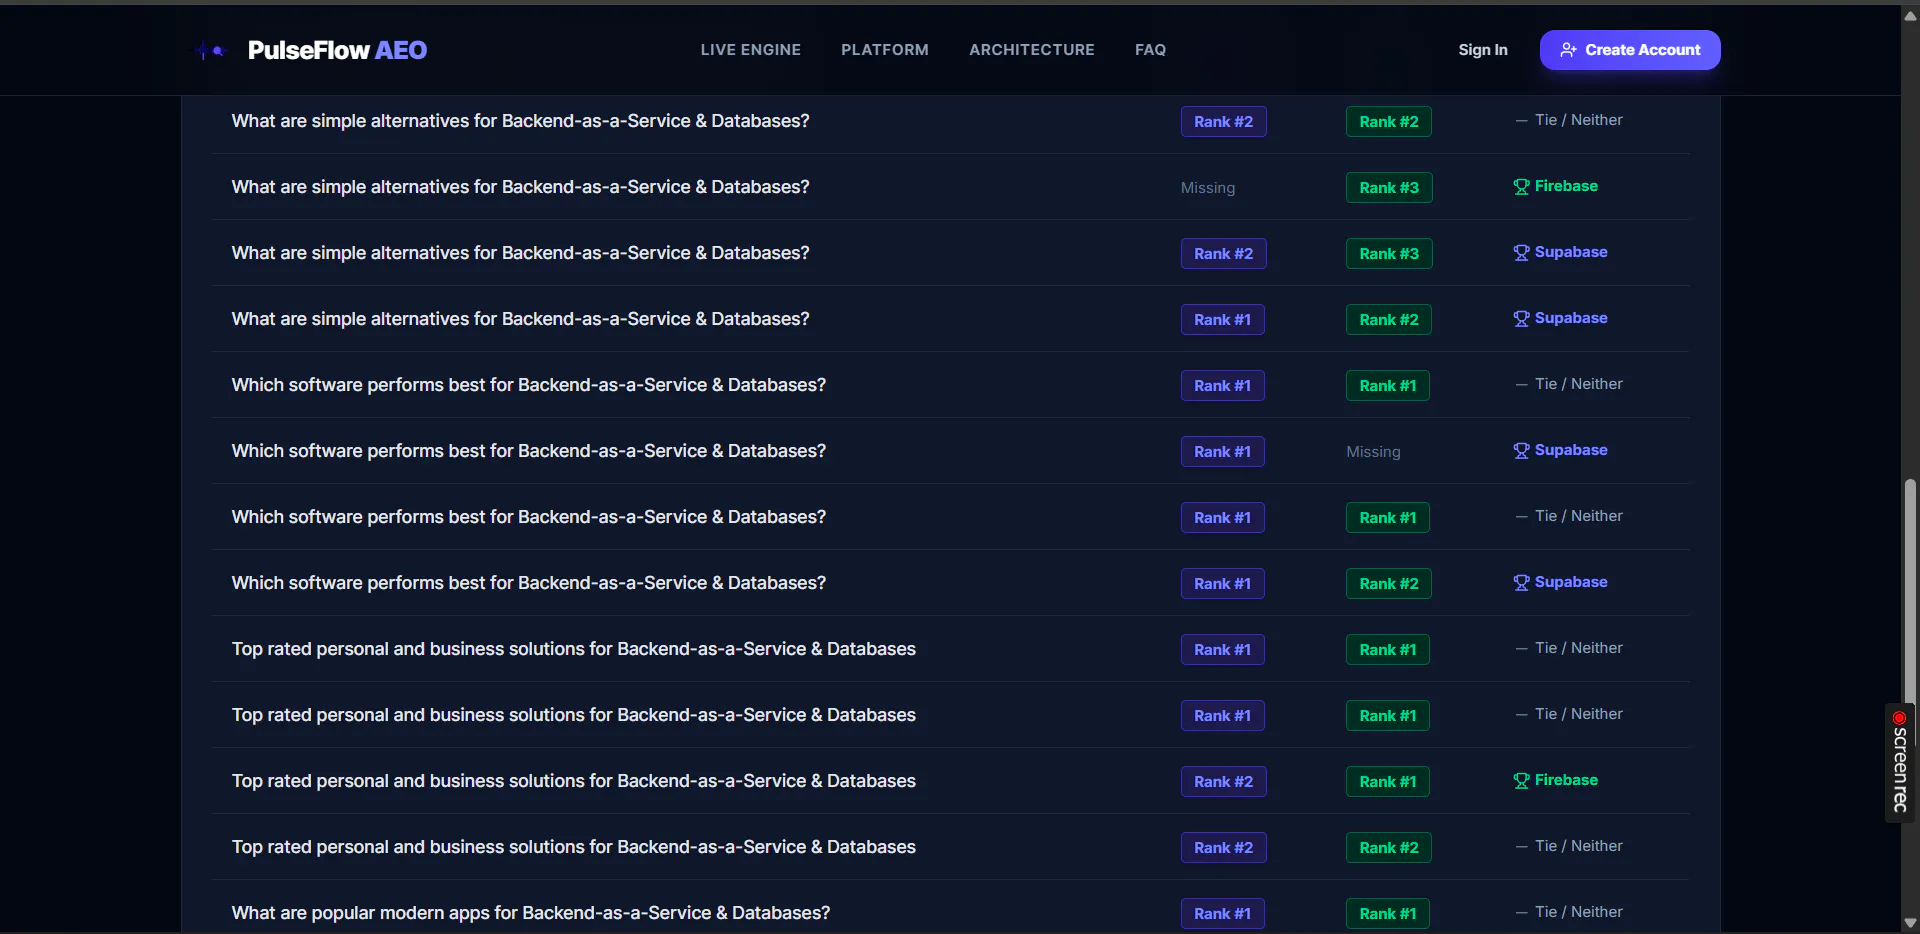The width and height of the screenshot is (1920, 934).
Task: Click the PulseFlow AEO brand name
Action: (x=337, y=50)
